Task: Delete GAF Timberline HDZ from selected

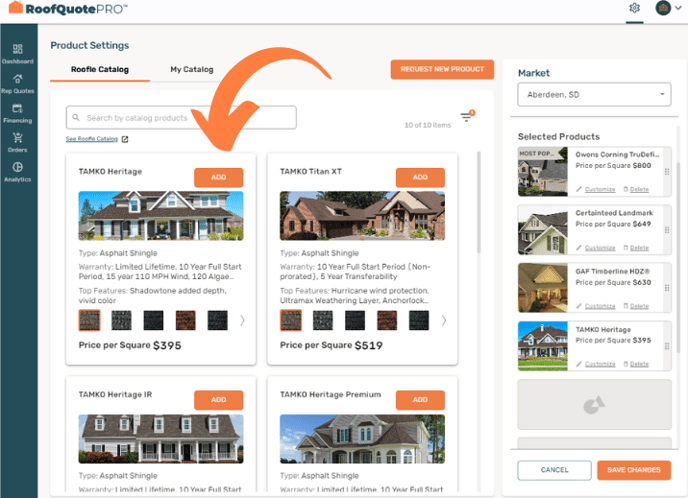Action: click(x=636, y=306)
